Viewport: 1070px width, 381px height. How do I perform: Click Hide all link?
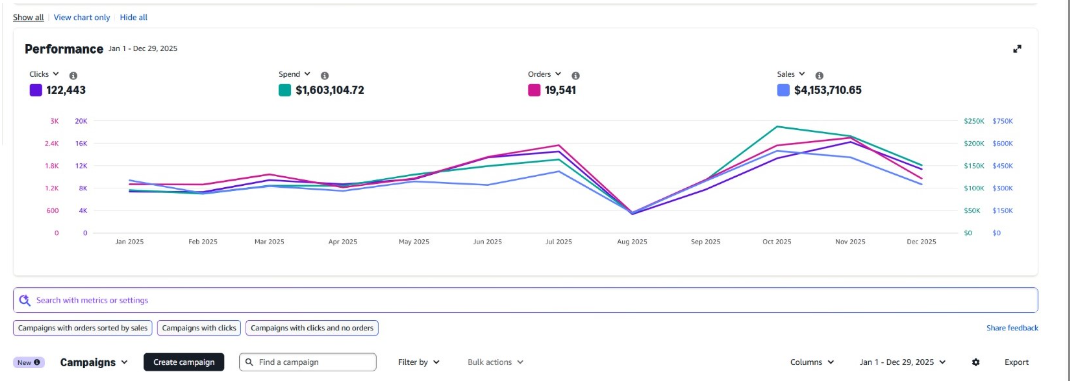(x=134, y=17)
